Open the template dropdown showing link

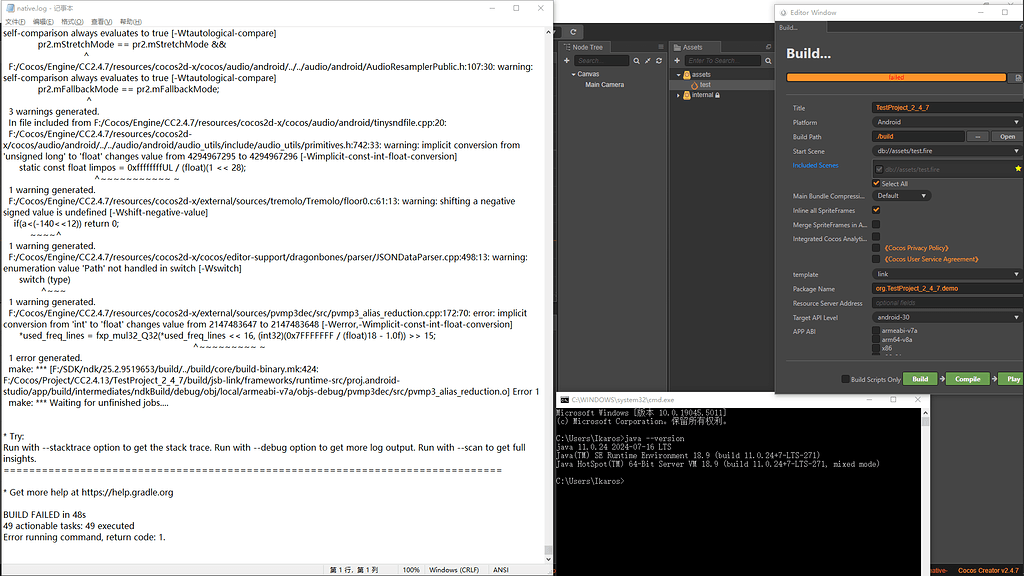947,274
